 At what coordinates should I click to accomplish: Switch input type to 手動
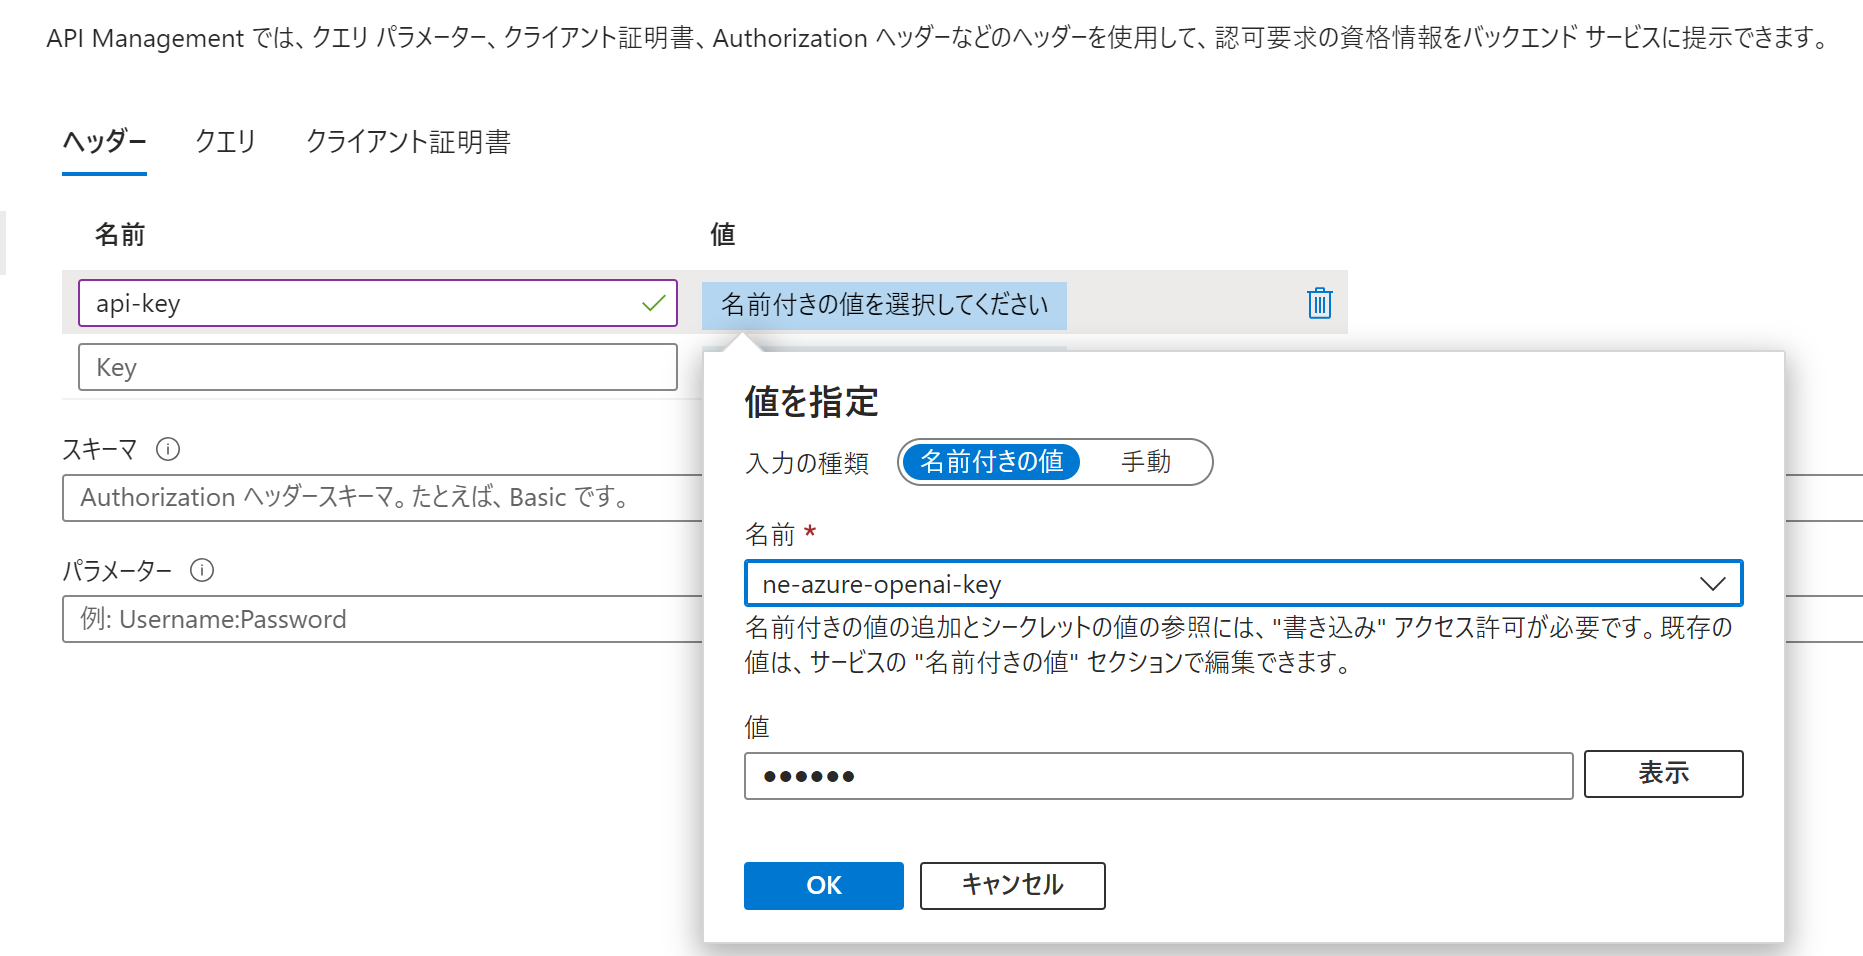point(1145,462)
